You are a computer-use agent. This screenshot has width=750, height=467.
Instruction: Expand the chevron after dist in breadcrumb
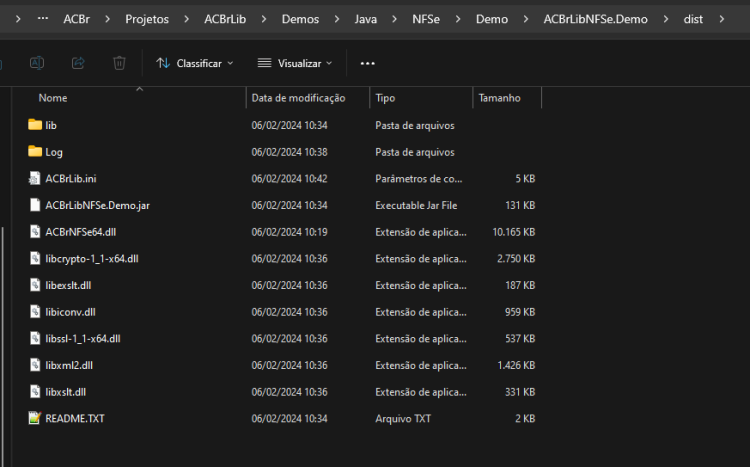(x=722, y=19)
